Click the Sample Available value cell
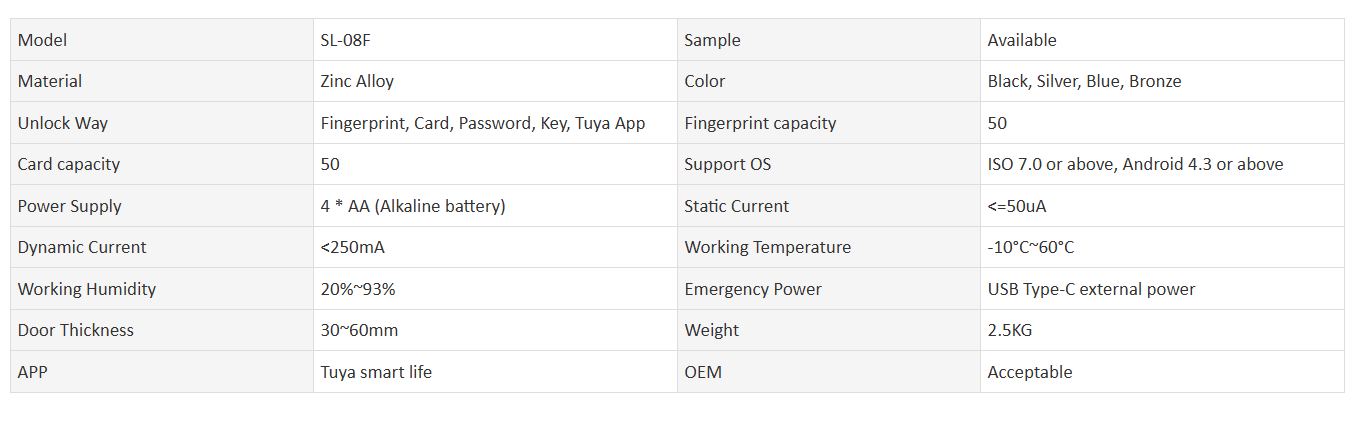1354x425 pixels. (1162, 40)
